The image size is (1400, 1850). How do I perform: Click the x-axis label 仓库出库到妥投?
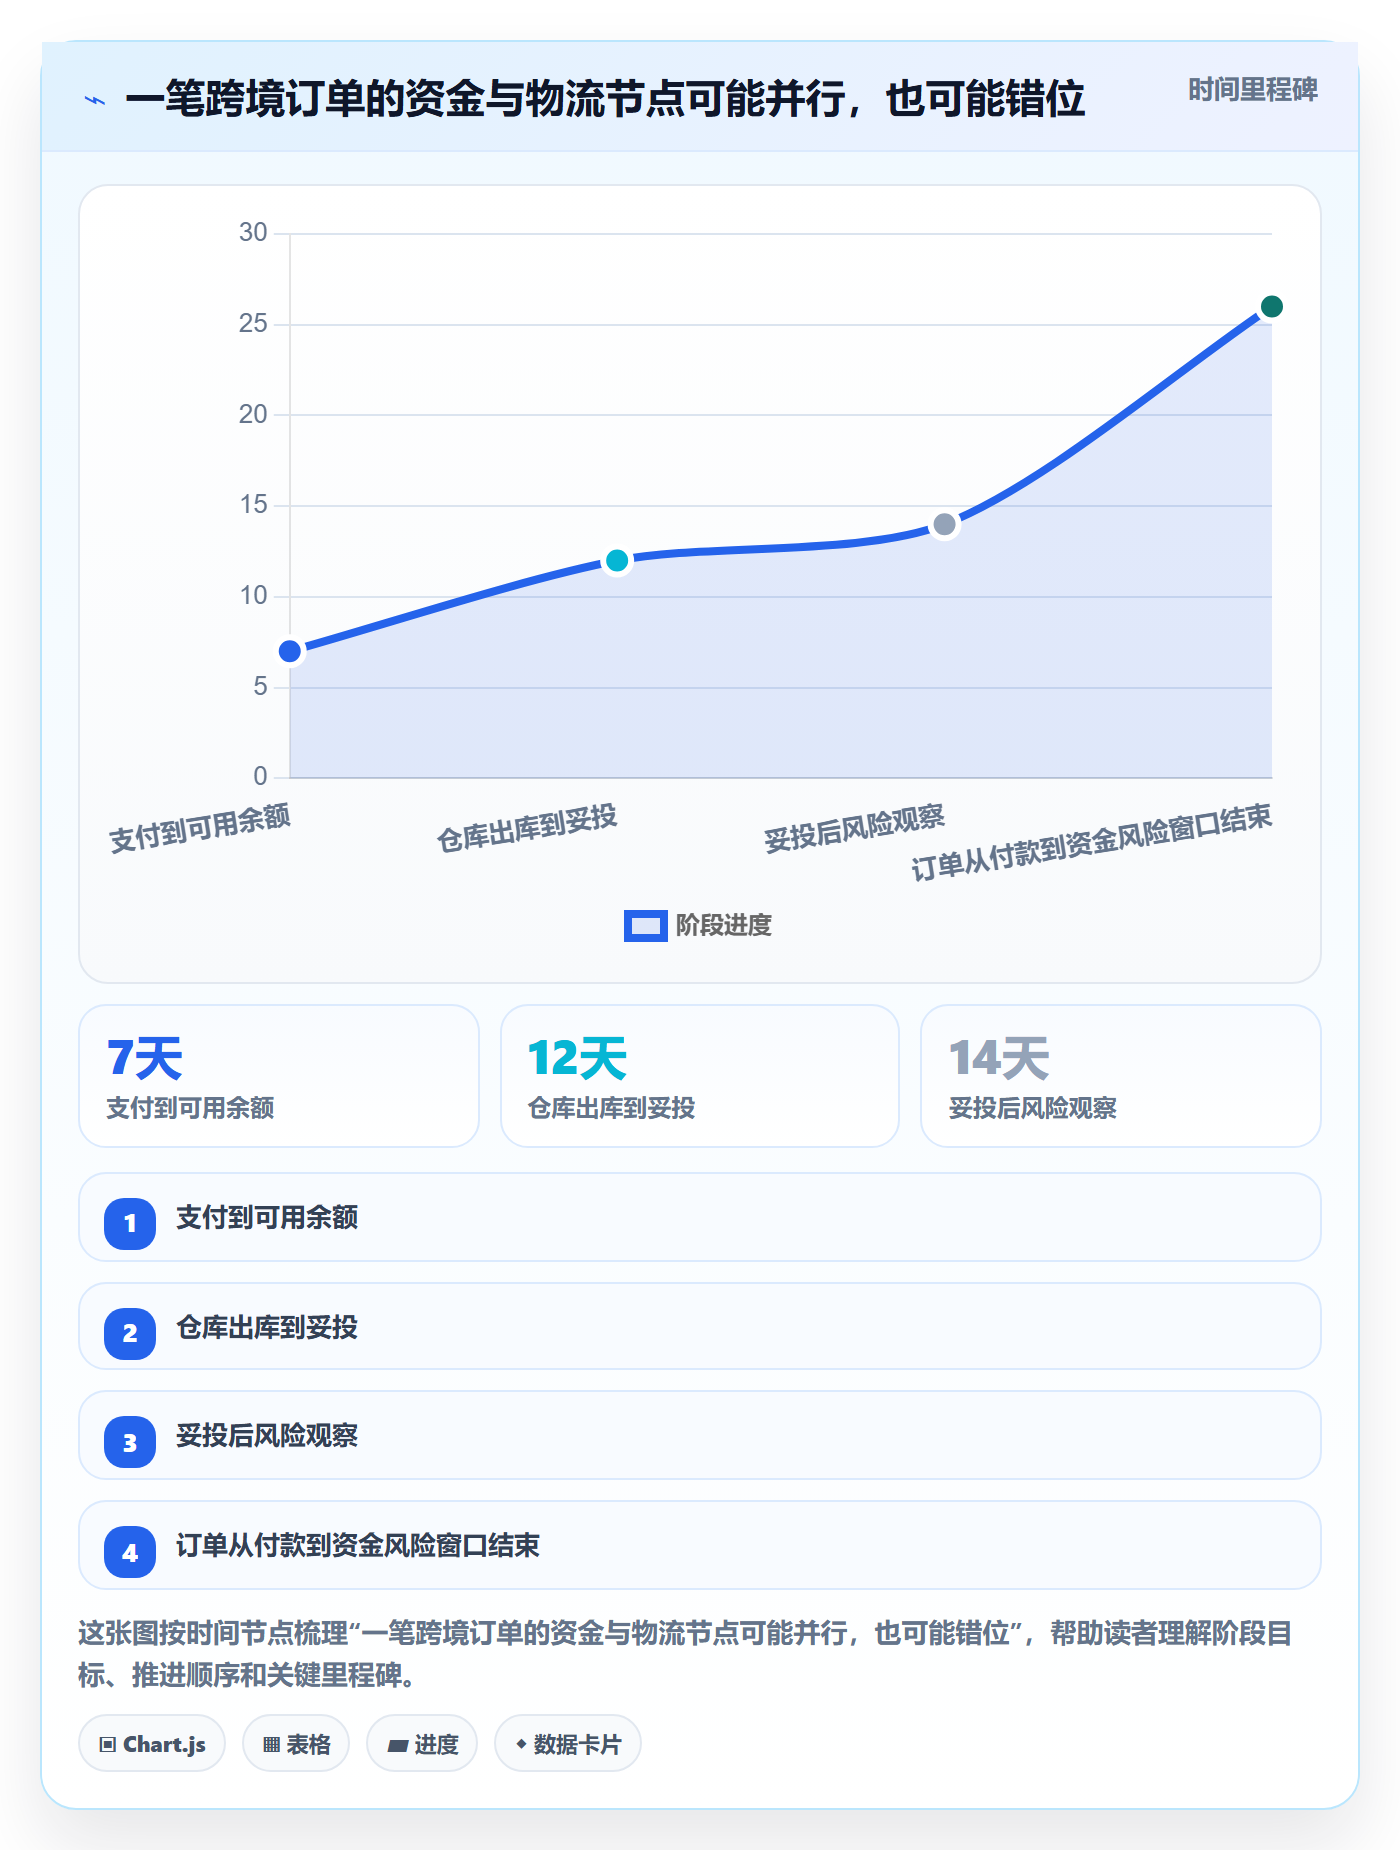point(527,829)
